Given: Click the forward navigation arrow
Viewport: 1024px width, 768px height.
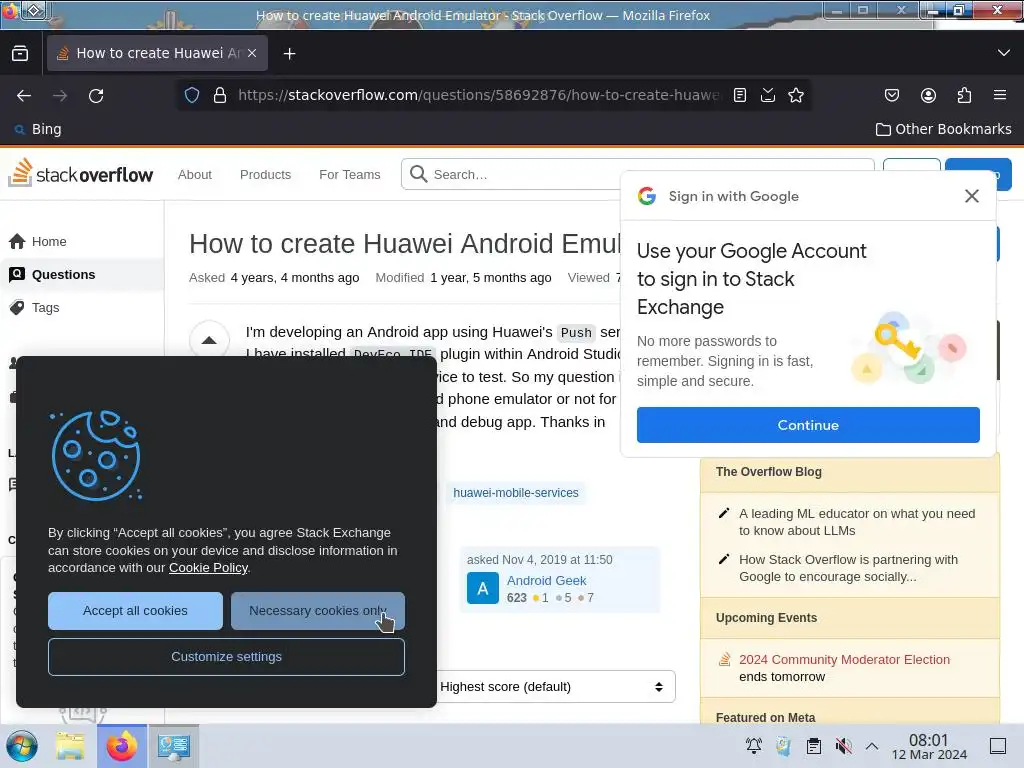Looking at the screenshot, I should (60, 95).
